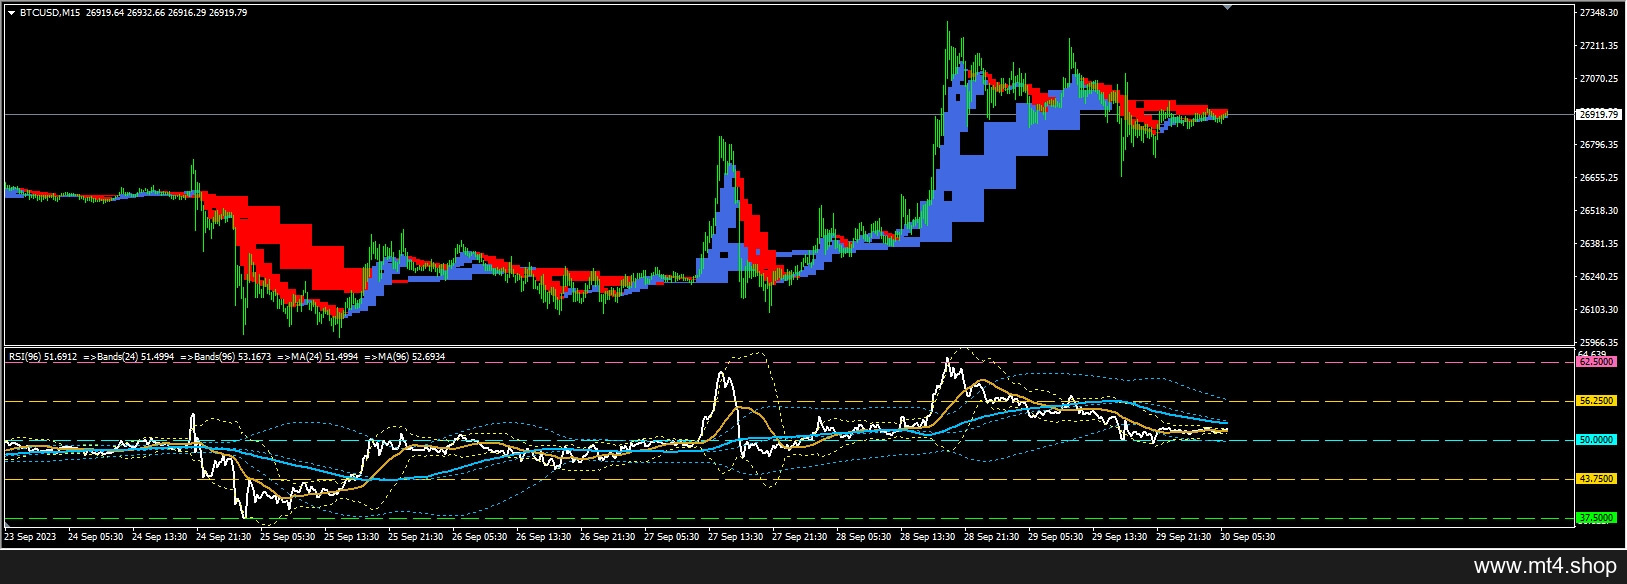Viewport: 1627px width, 584px height.
Task: Select the green 37.5000 RSI level tag
Action: 1597,518
